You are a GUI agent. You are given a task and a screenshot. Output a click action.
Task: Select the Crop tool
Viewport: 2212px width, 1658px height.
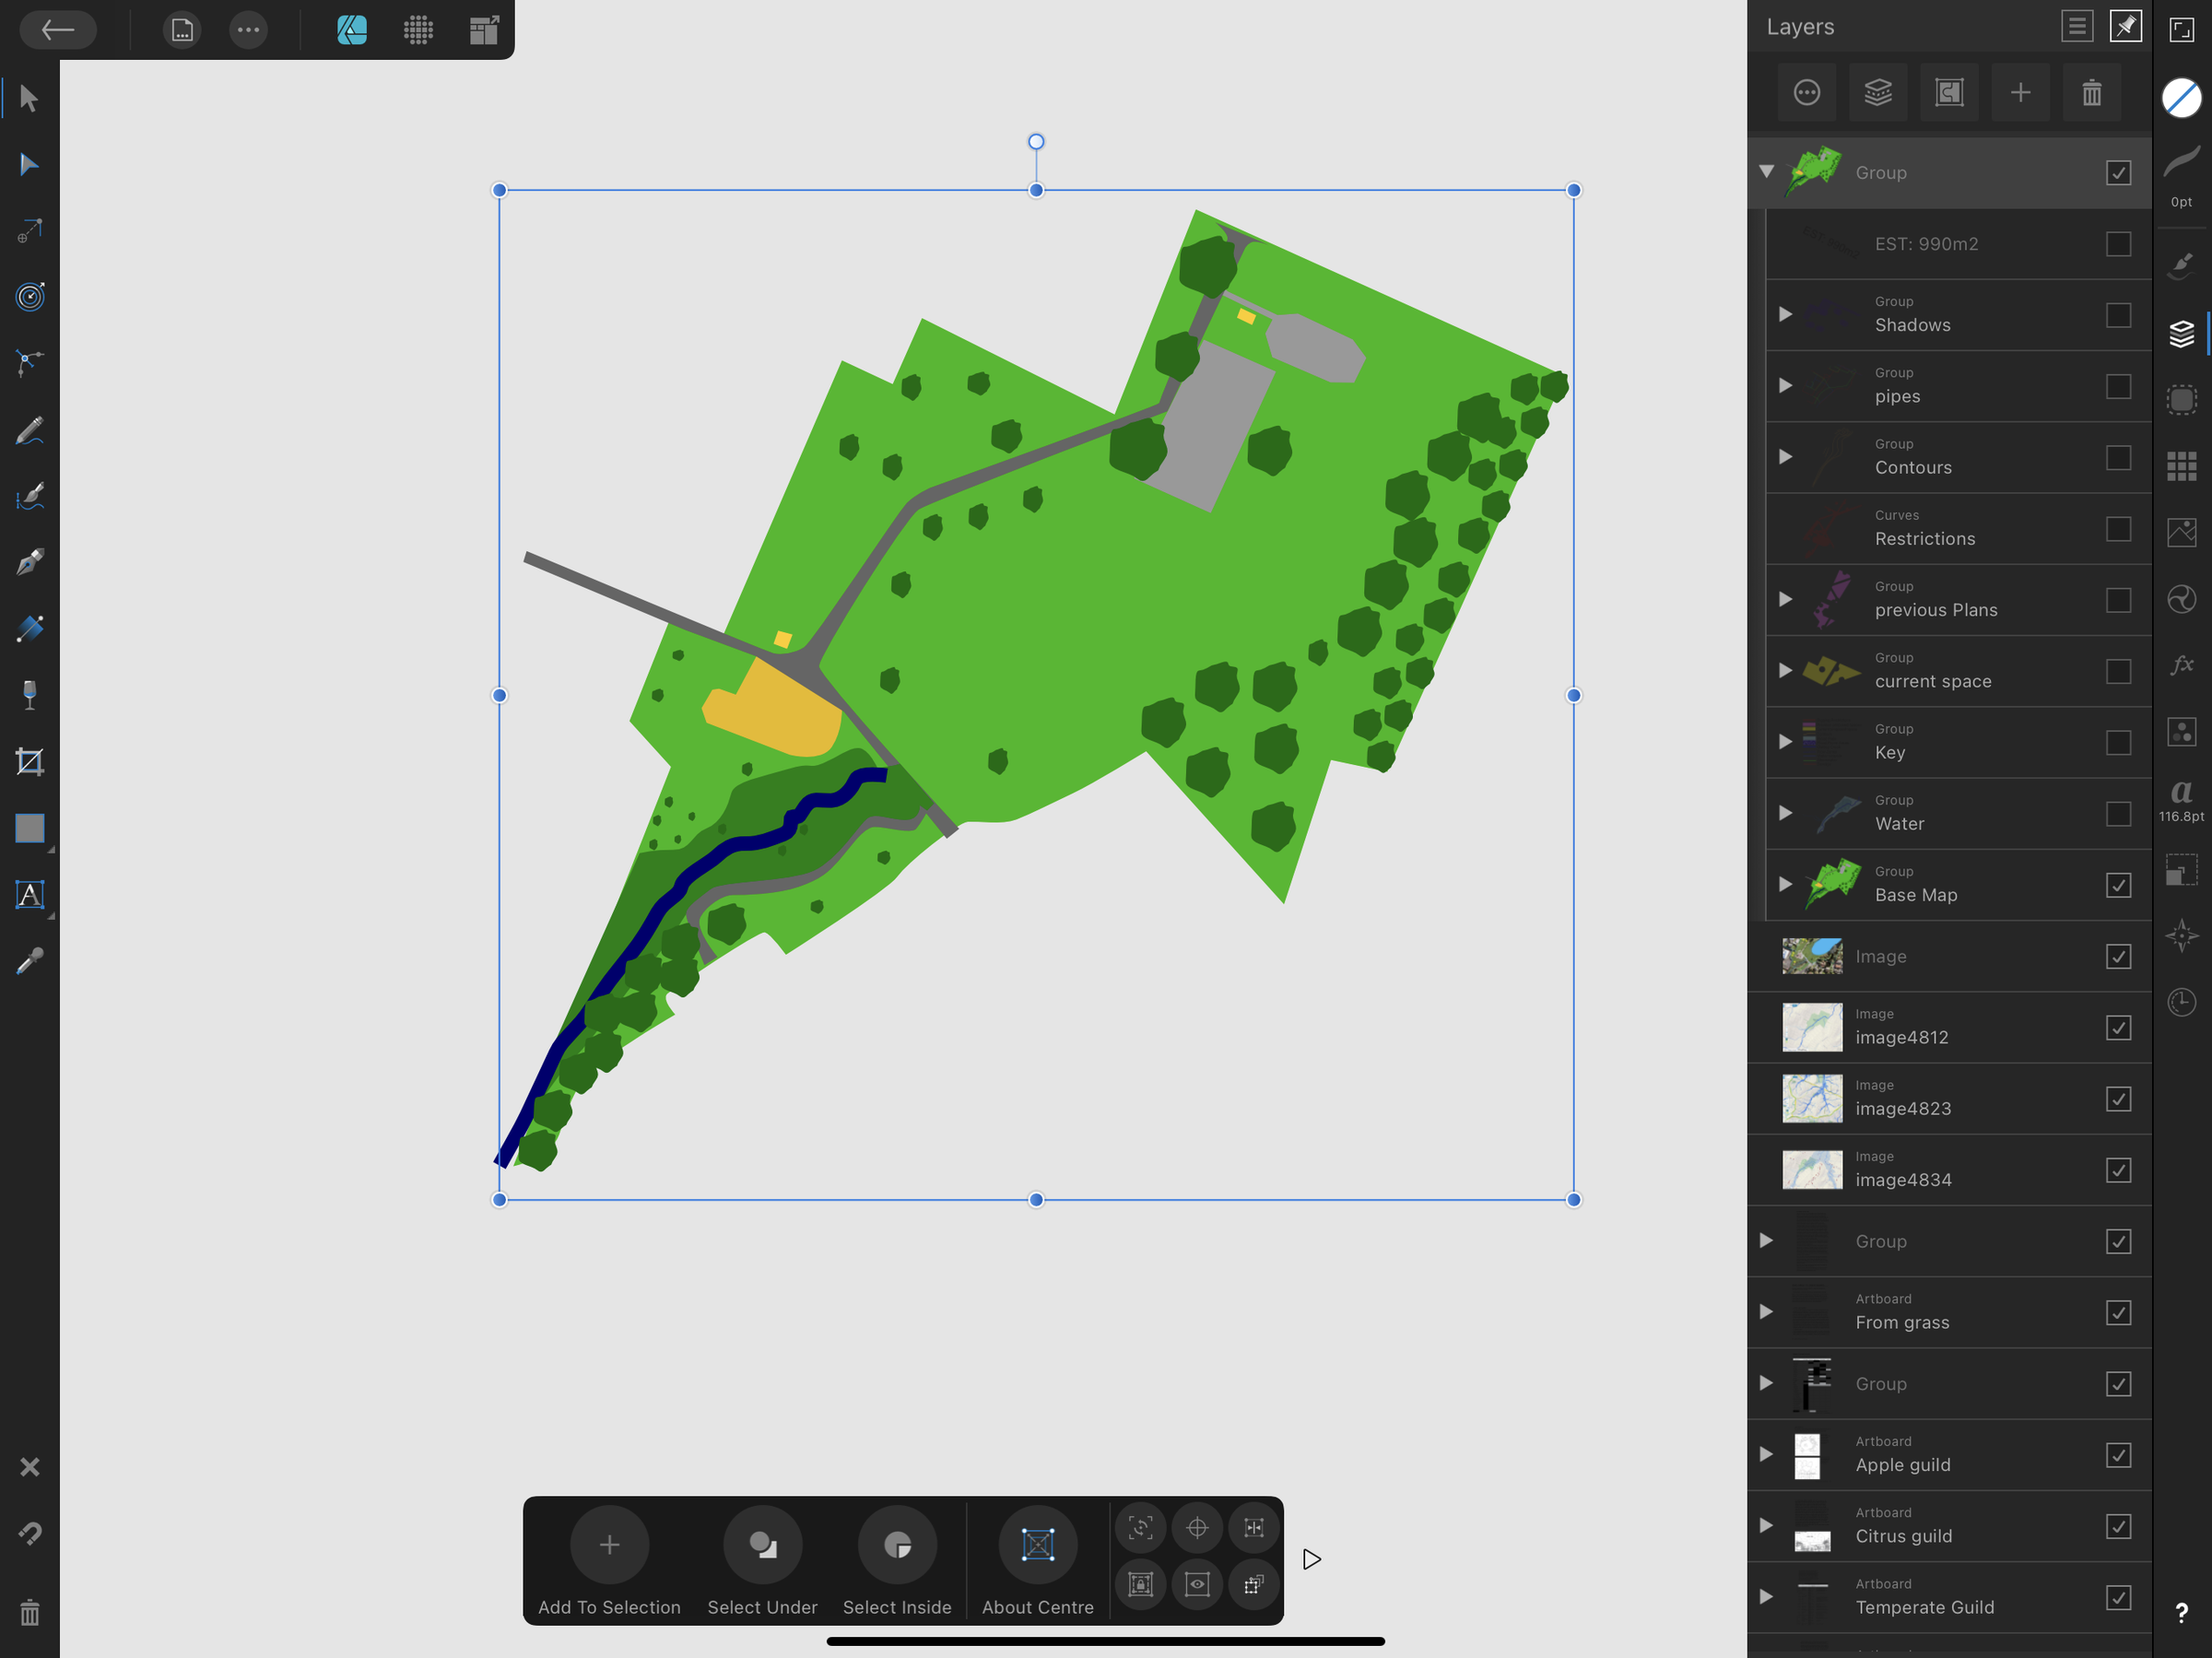[30, 761]
